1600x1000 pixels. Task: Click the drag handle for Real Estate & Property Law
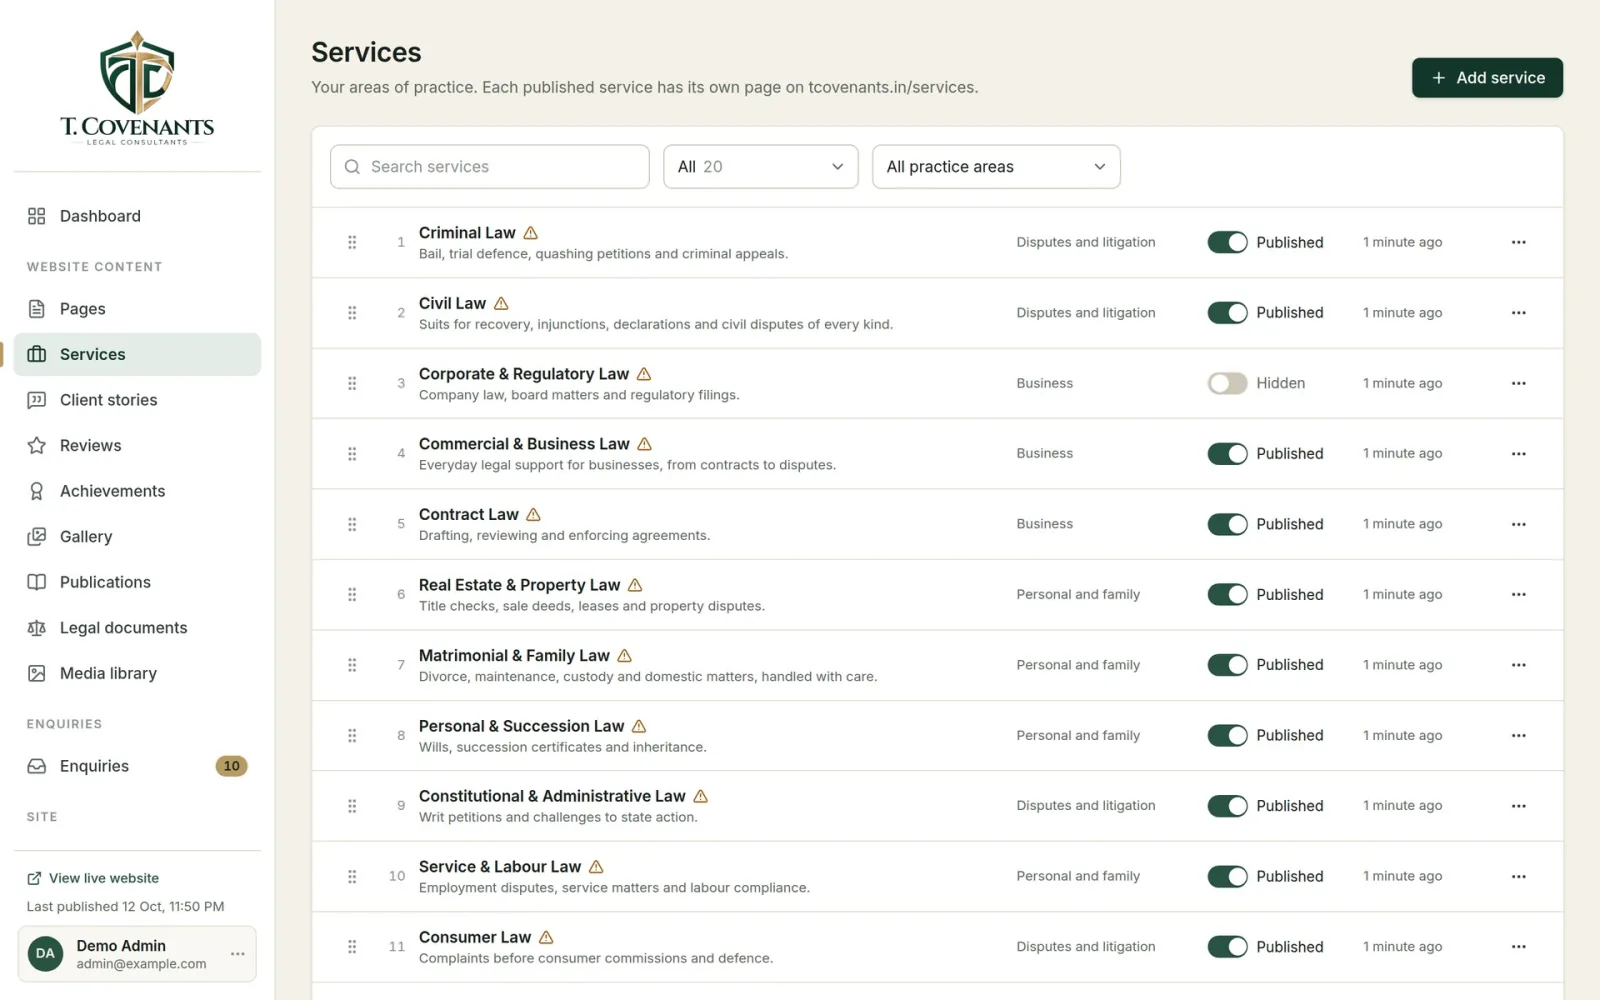pyautogui.click(x=352, y=594)
